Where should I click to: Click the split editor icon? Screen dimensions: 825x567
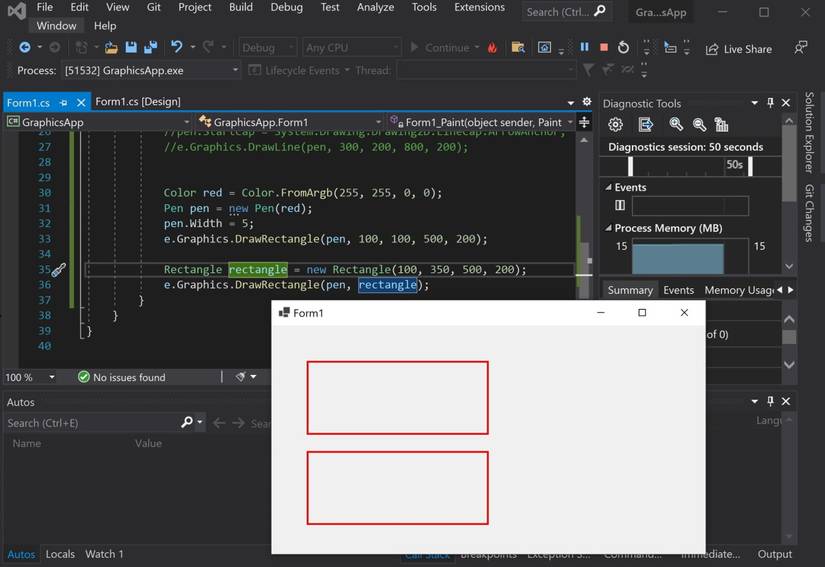[x=584, y=123]
